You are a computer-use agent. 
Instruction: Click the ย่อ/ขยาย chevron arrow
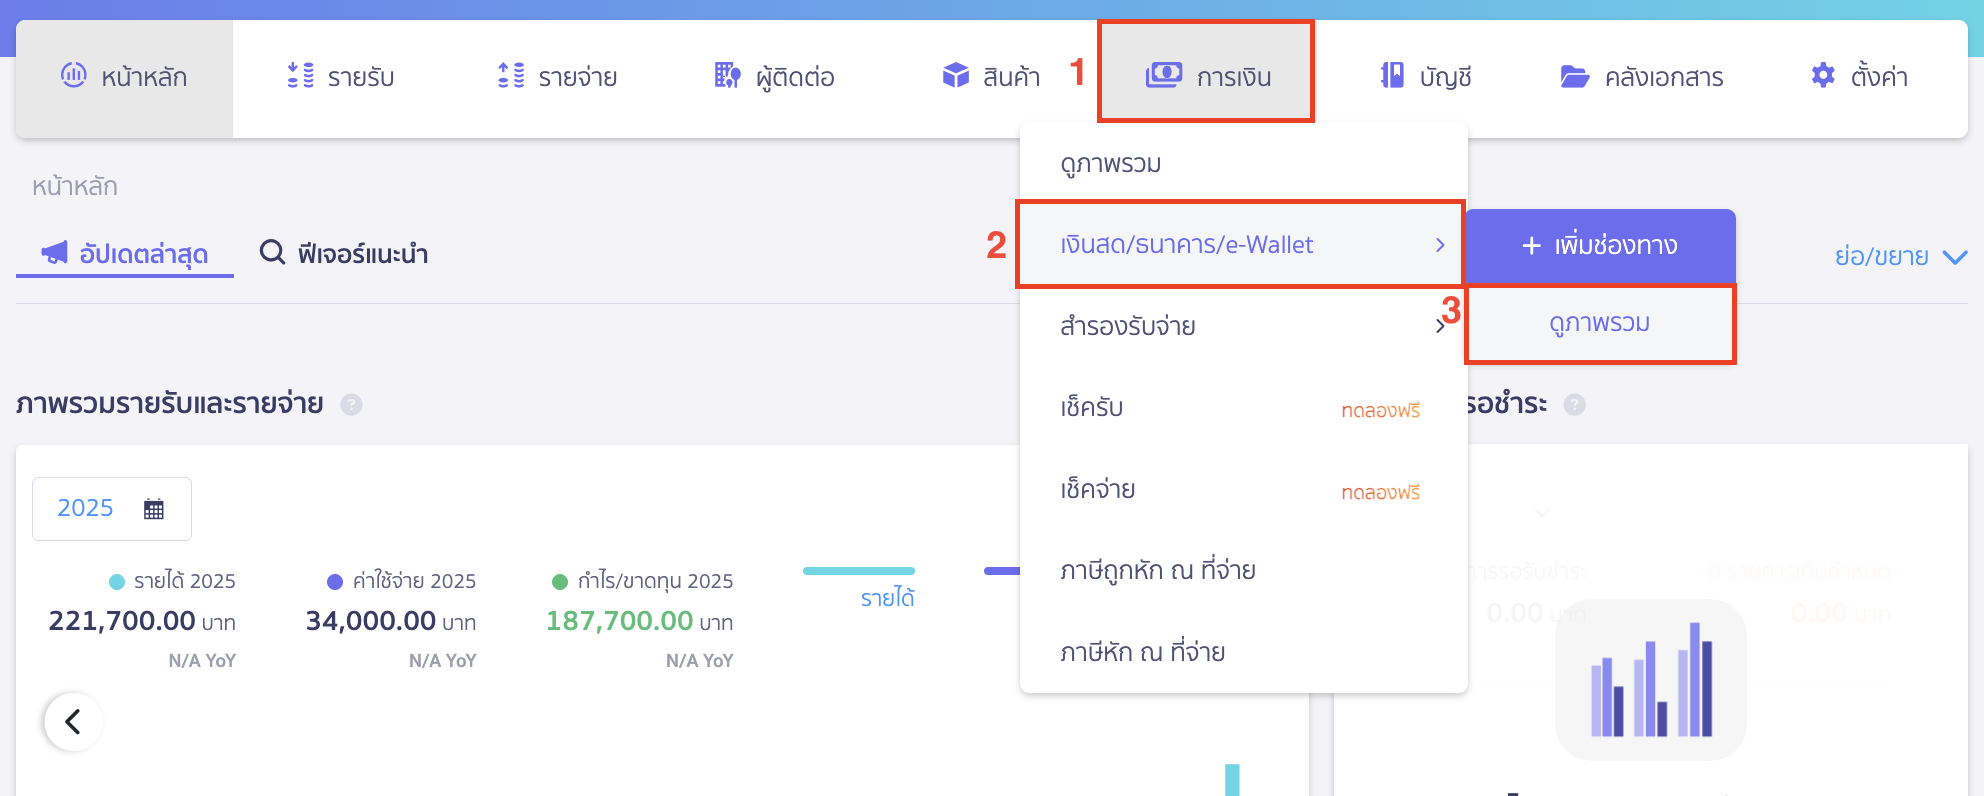point(1955,258)
